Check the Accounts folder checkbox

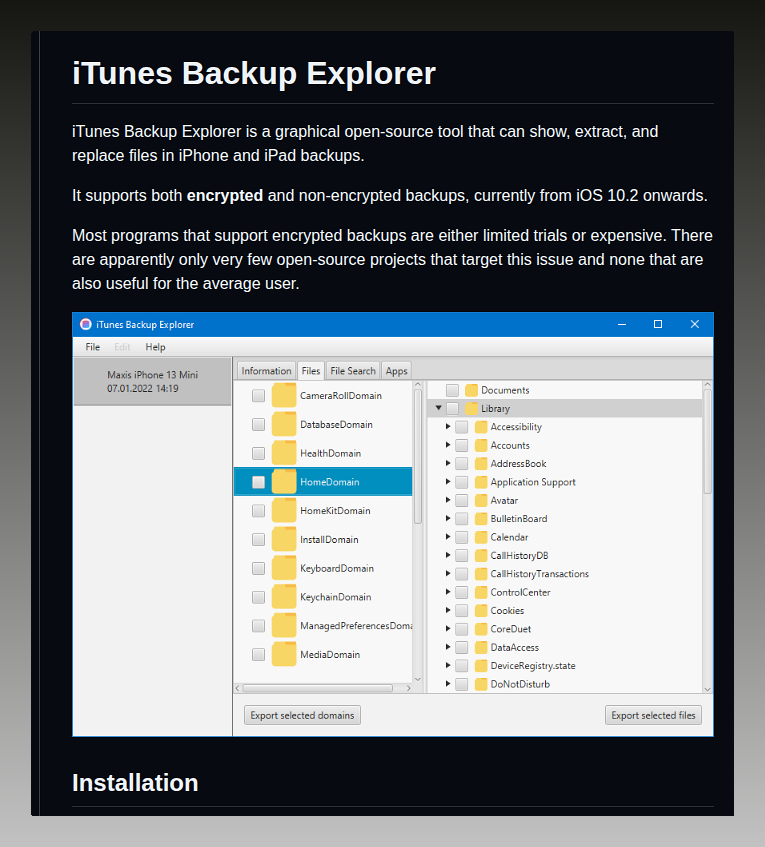click(x=461, y=445)
